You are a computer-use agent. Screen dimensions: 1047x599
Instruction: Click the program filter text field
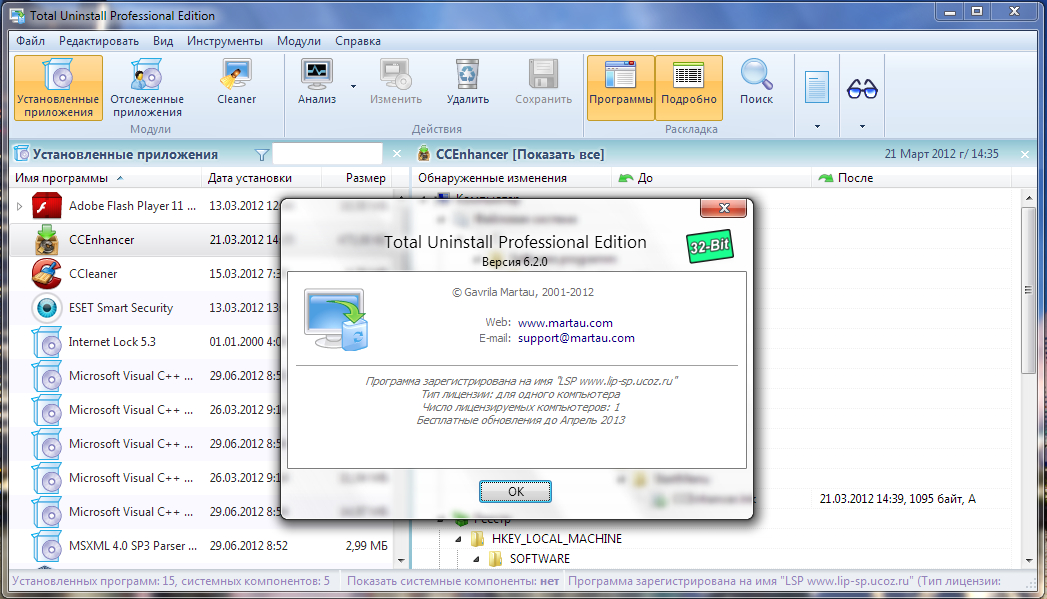click(327, 154)
